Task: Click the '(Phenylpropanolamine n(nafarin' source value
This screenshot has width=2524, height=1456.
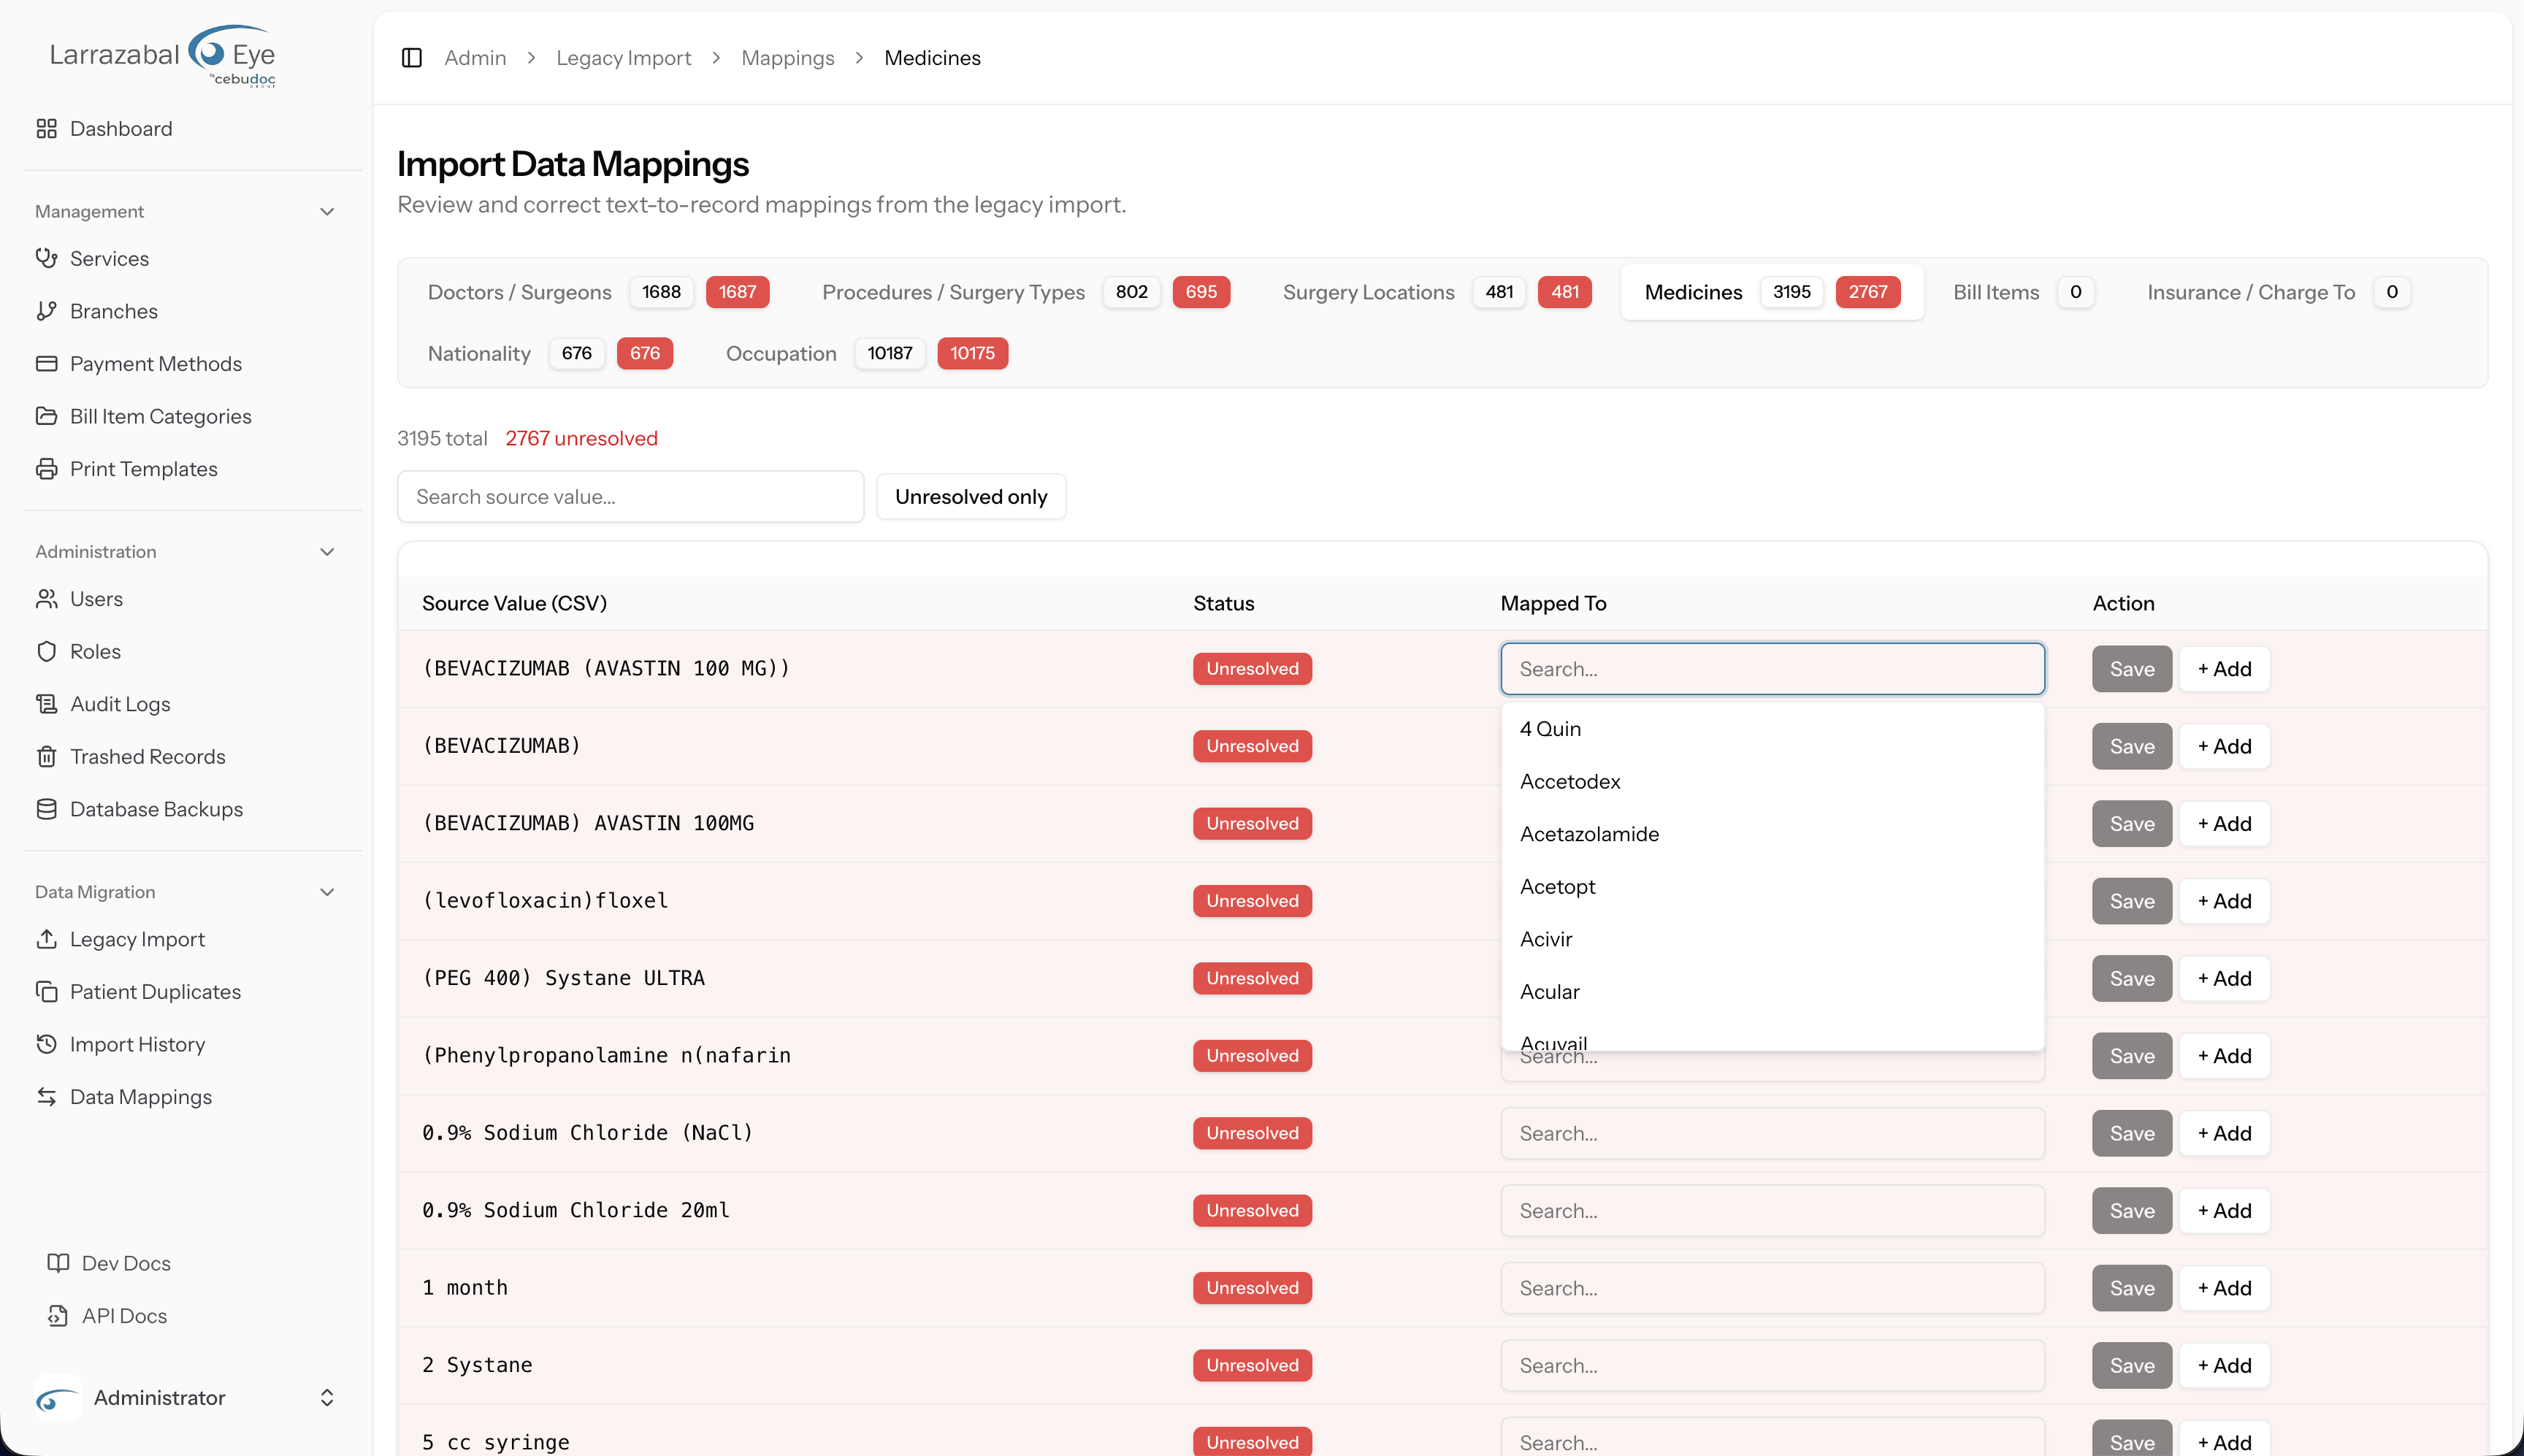Action: (x=606, y=1055)
